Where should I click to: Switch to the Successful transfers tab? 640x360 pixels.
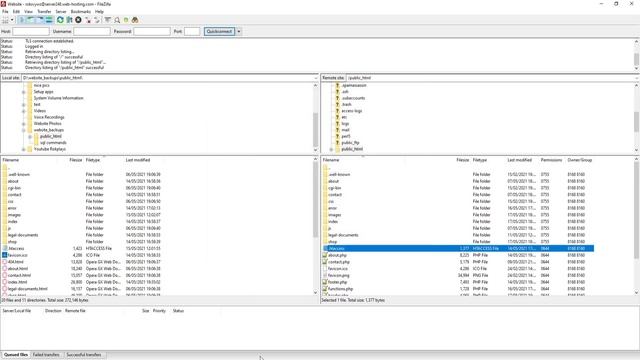tap(84, 355)
